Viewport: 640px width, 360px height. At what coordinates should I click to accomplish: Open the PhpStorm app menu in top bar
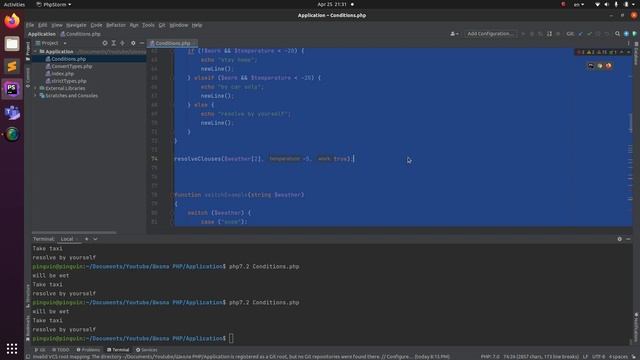[53, 4]
